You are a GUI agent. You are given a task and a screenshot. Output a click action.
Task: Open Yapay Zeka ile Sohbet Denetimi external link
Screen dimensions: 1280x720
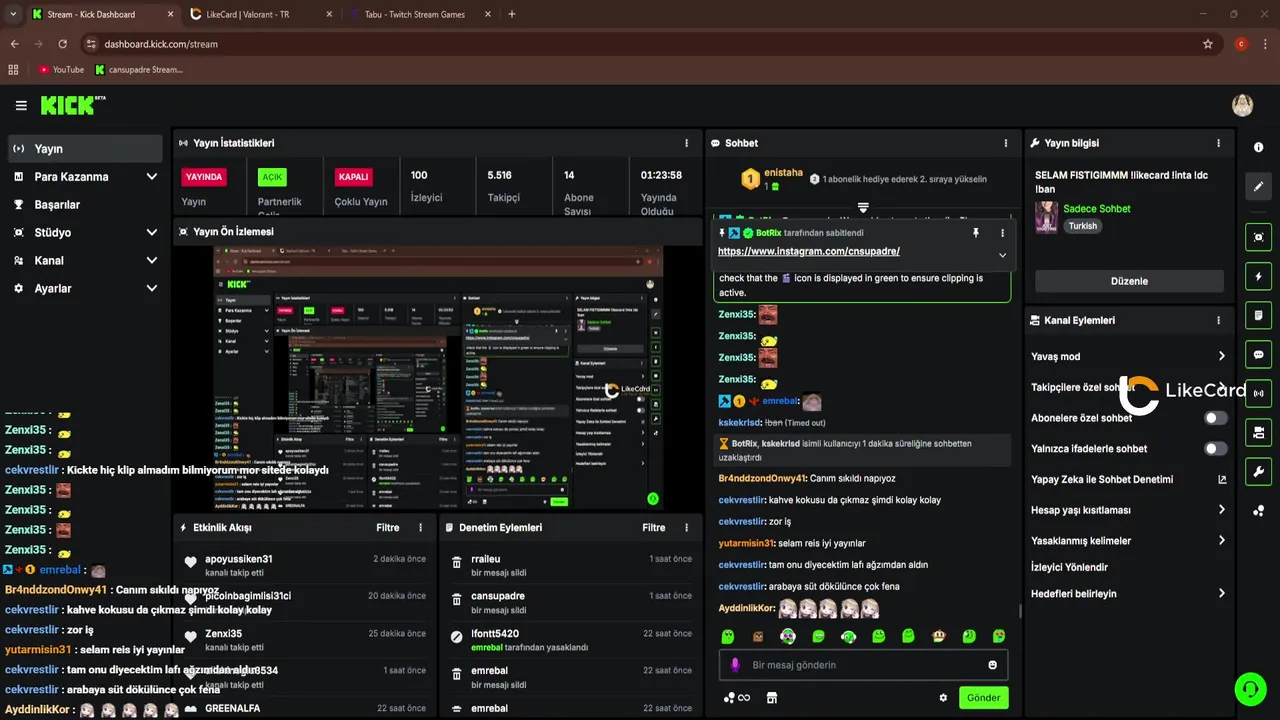(1221, 479)
